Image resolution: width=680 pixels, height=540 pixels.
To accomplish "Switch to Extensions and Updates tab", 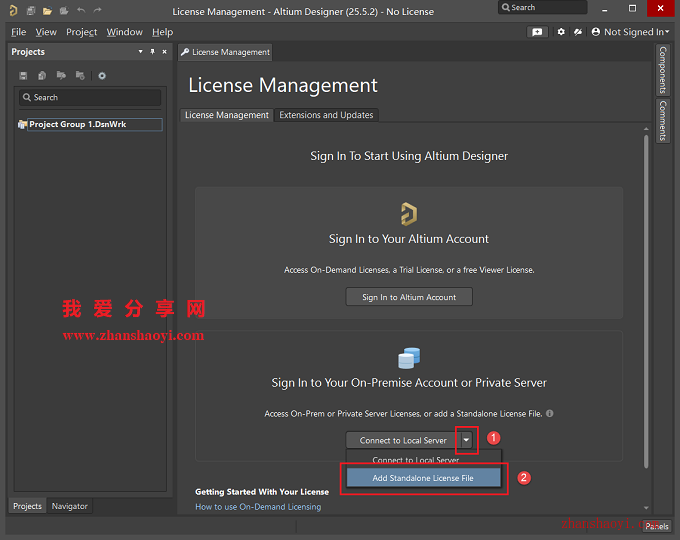I will (x=326, y=115).
